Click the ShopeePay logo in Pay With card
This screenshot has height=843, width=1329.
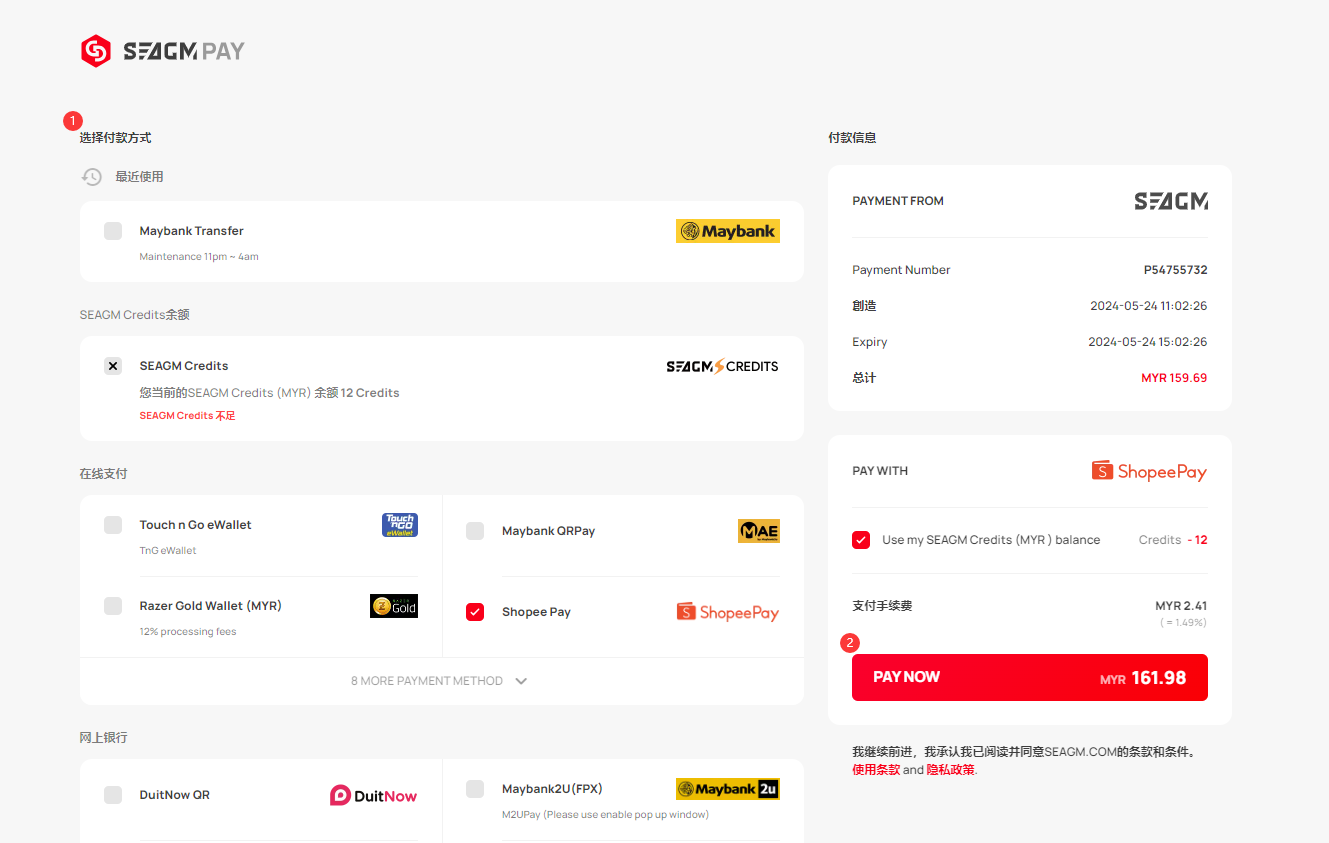[1149, 471]
